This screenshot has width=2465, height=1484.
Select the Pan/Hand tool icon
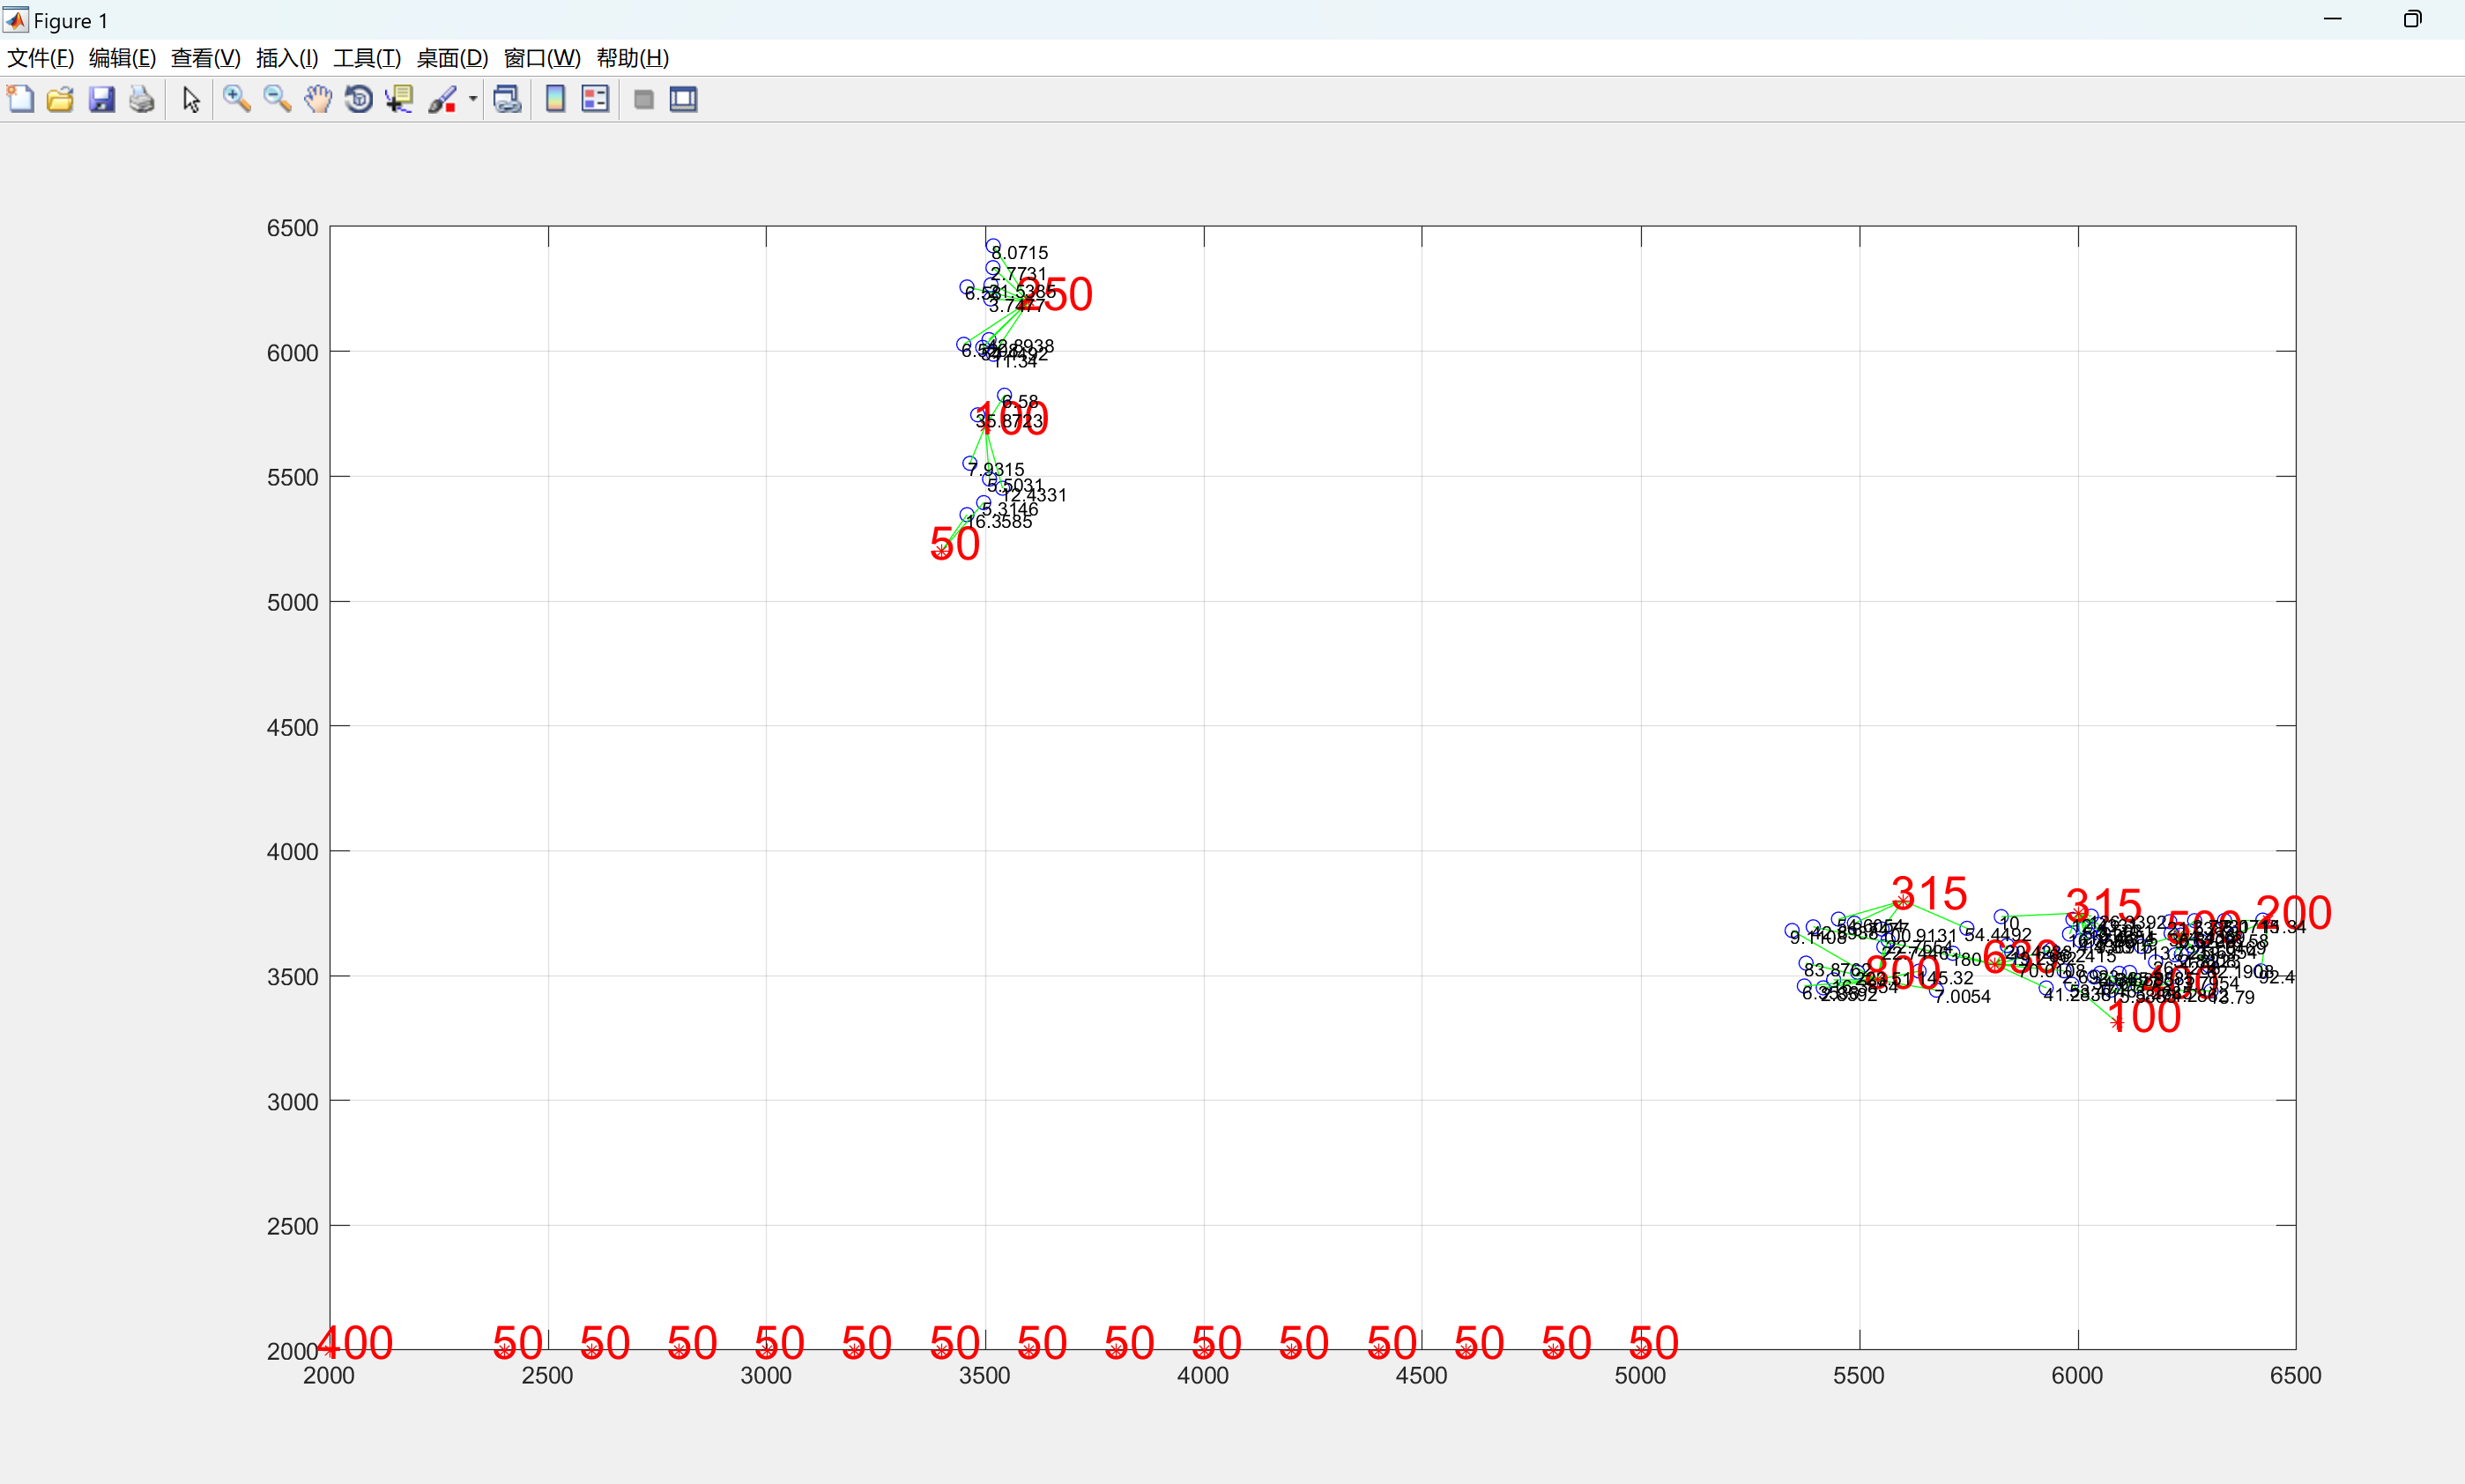coord(312,99)
